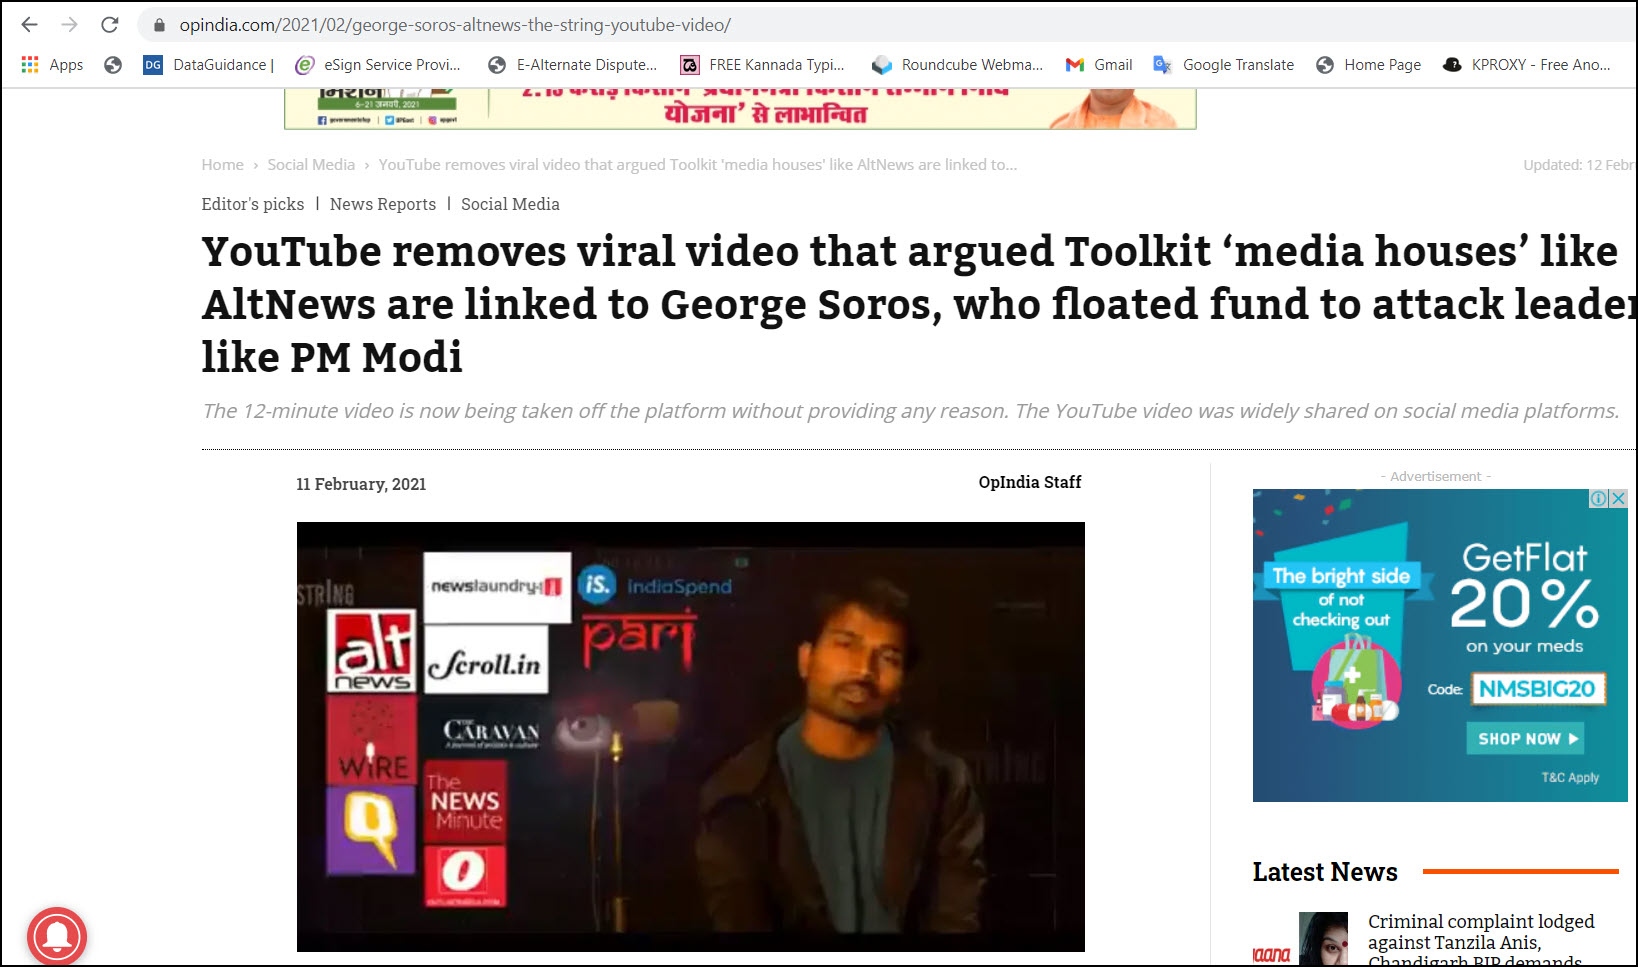Image resolution: width=1638 pixels, height=967 pixels.
Task: Click the red notification bell button
Action: pos(57,937)
